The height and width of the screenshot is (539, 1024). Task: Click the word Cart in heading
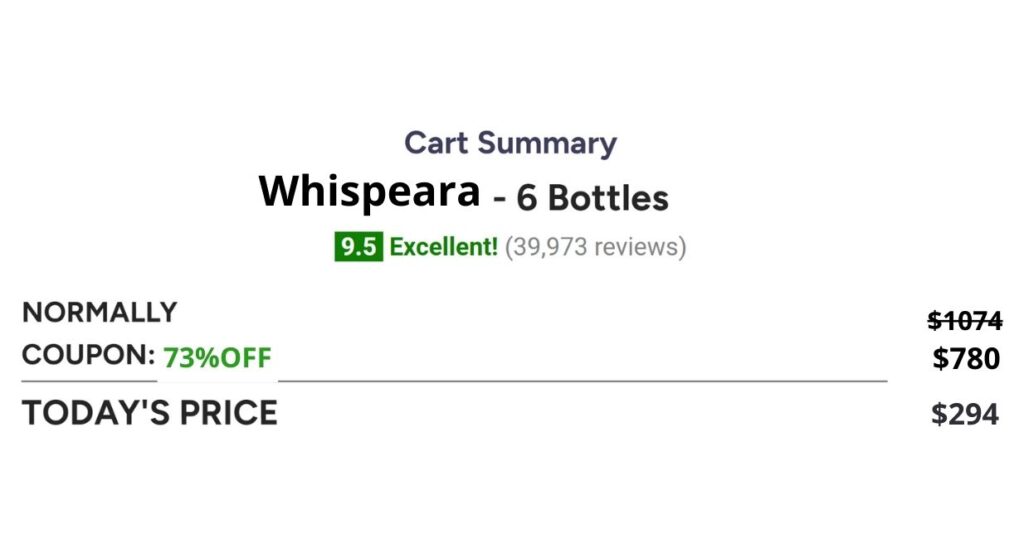(436, 143)
